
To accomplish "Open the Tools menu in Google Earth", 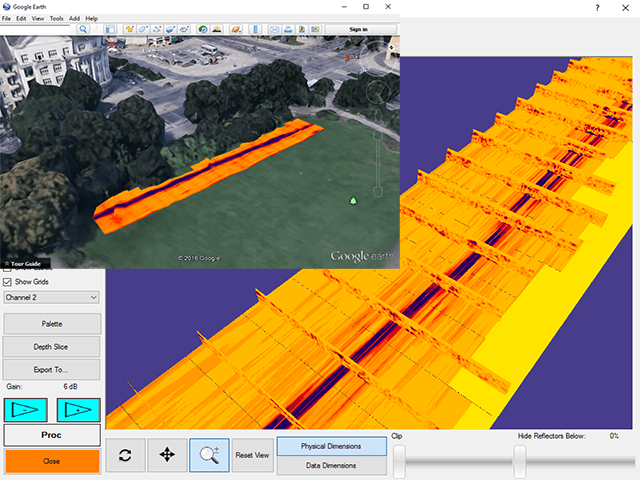I will 56,18.
